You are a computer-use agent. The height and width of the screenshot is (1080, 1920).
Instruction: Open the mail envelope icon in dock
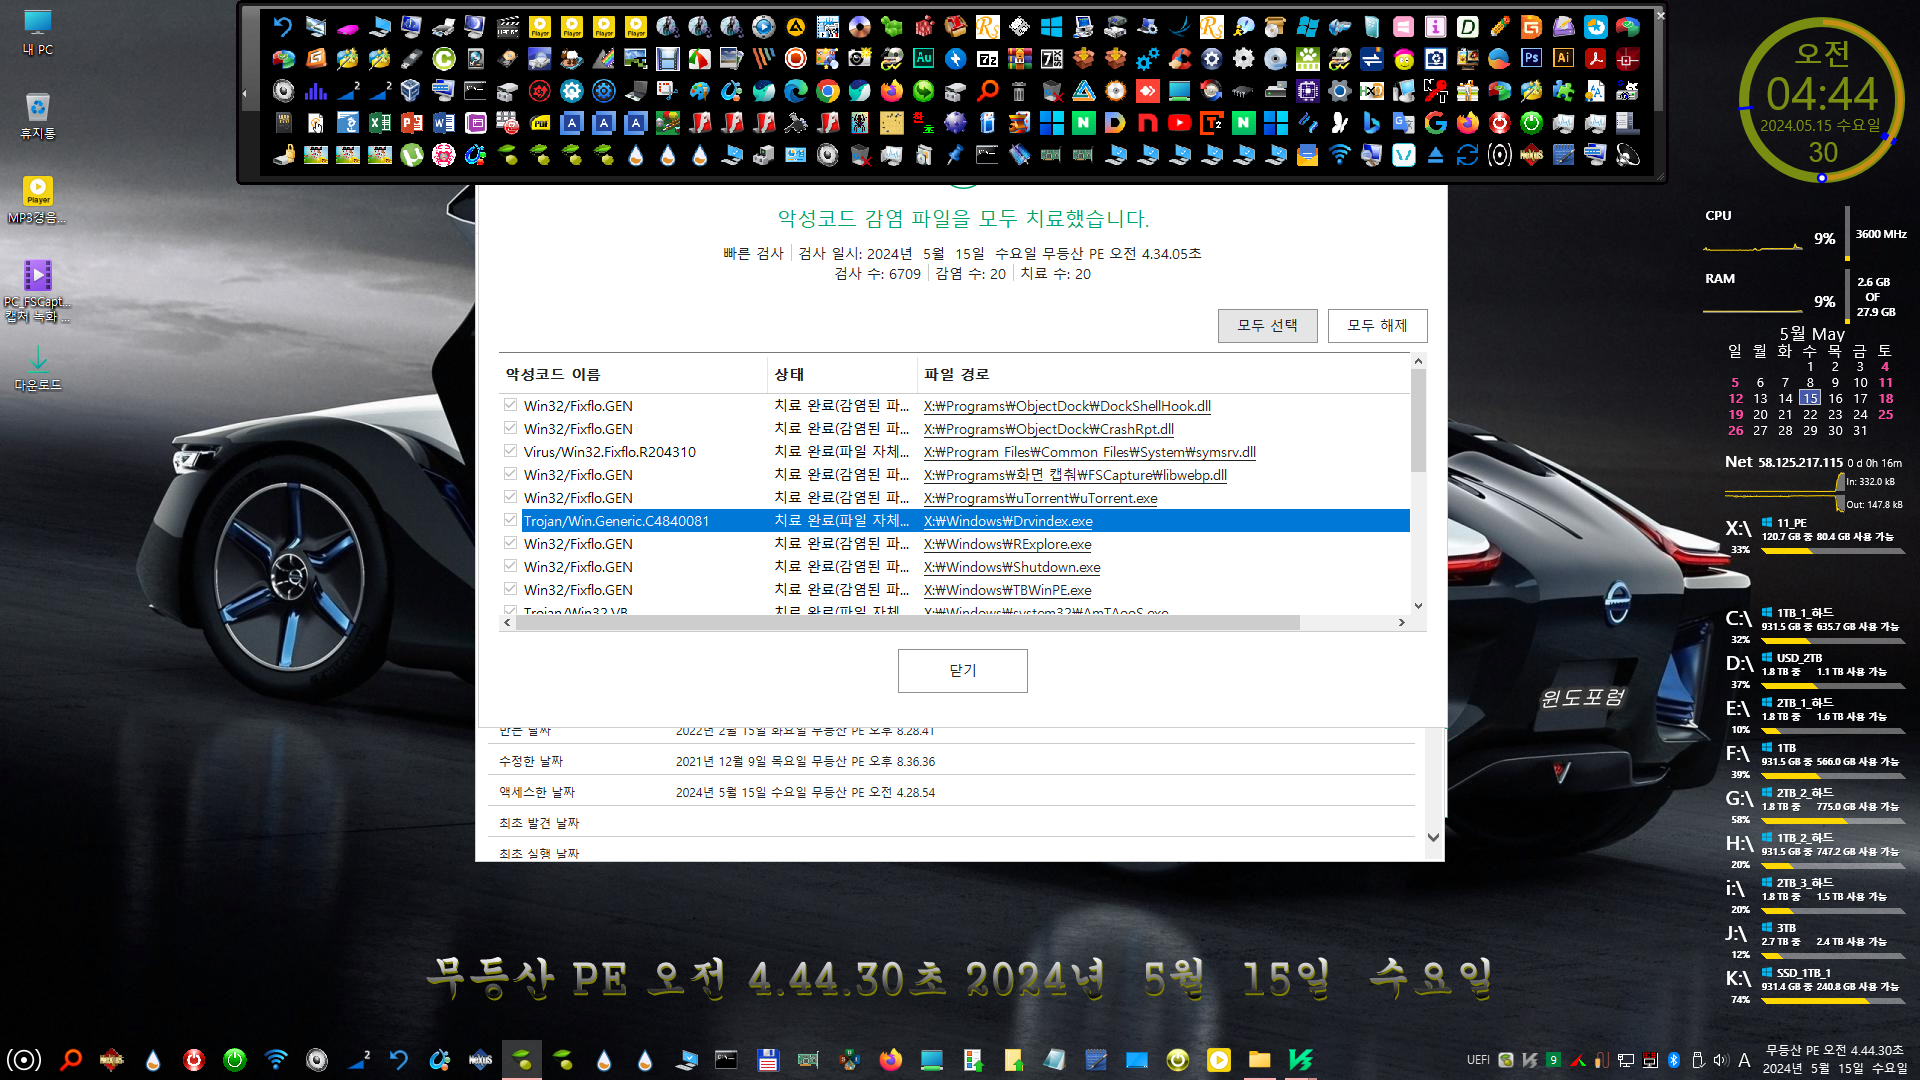click(1307, 155)
